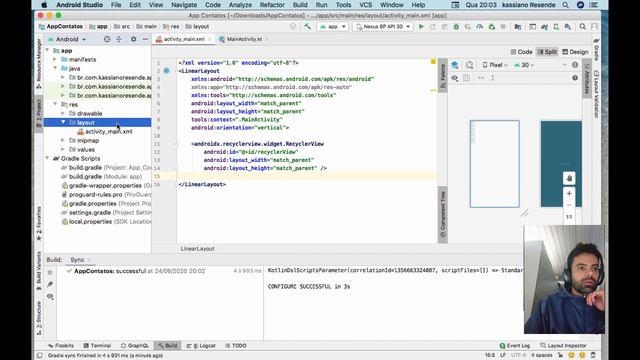640x360 pixels.
Task: Click the Apple menu icon
Action: pyautogui.click(x=44, y=5)
